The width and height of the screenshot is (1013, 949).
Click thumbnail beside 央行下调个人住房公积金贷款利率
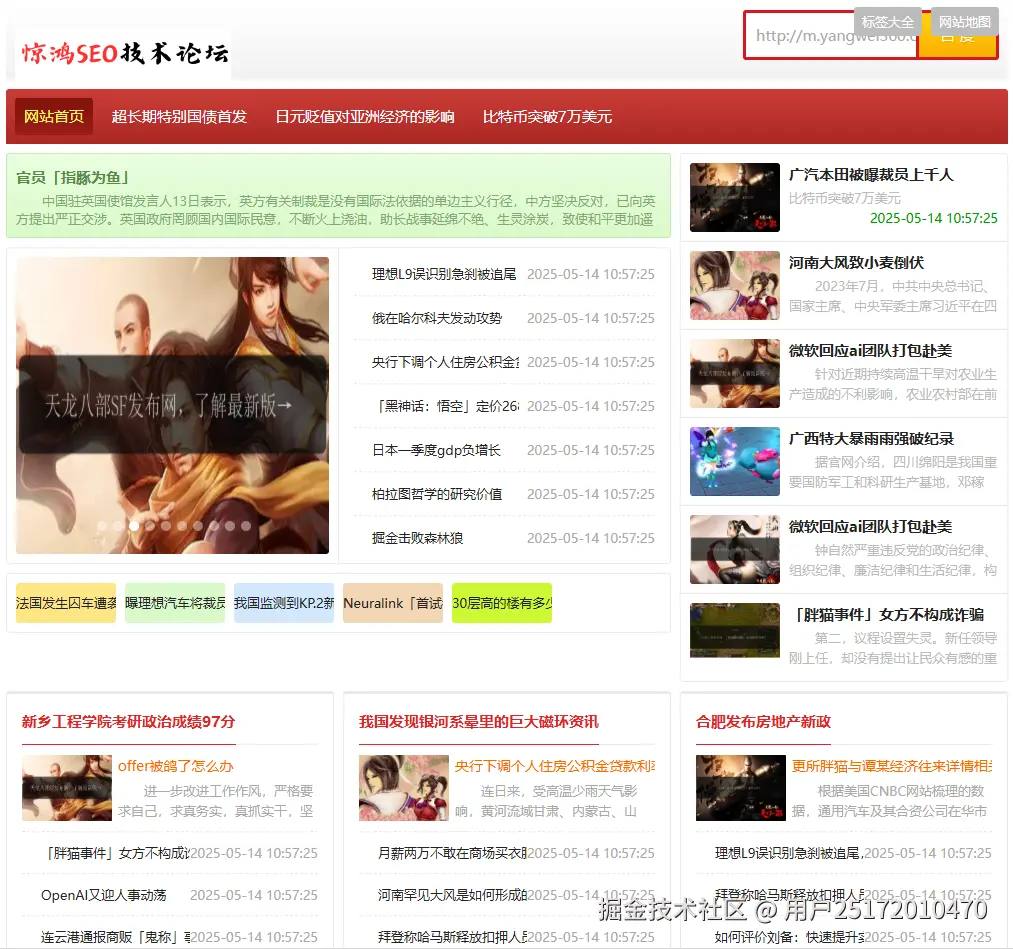tap(404, 788)
